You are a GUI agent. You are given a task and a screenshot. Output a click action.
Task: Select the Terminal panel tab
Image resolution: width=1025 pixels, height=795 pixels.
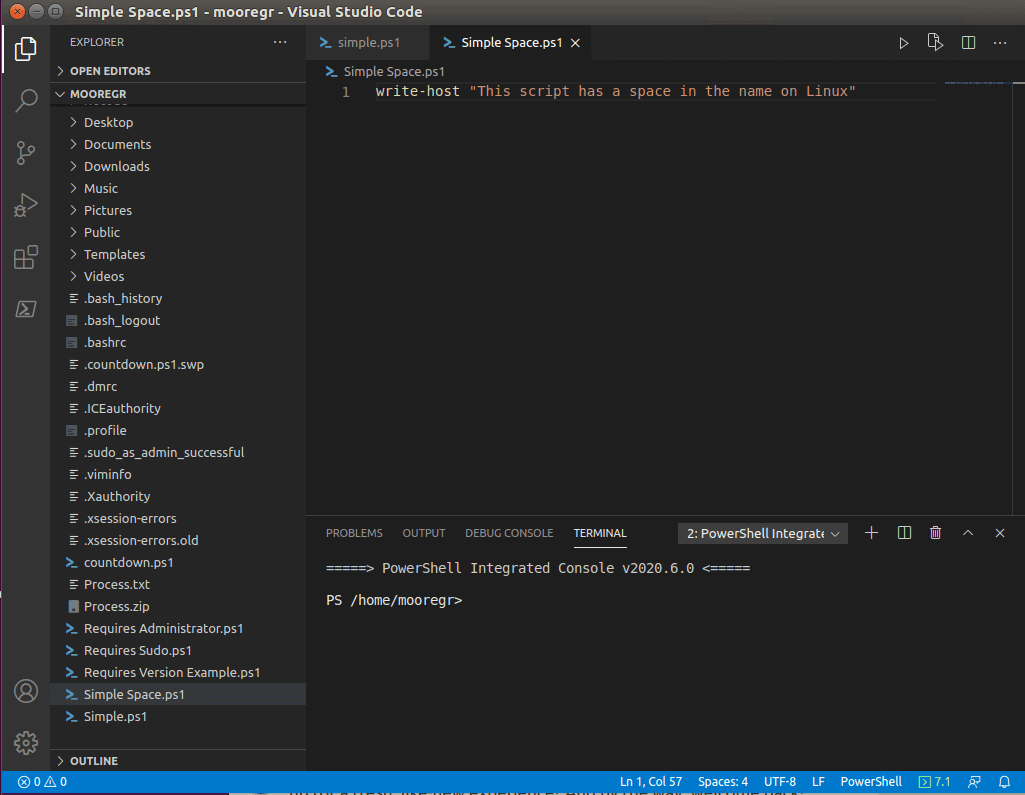click(600, 533)
